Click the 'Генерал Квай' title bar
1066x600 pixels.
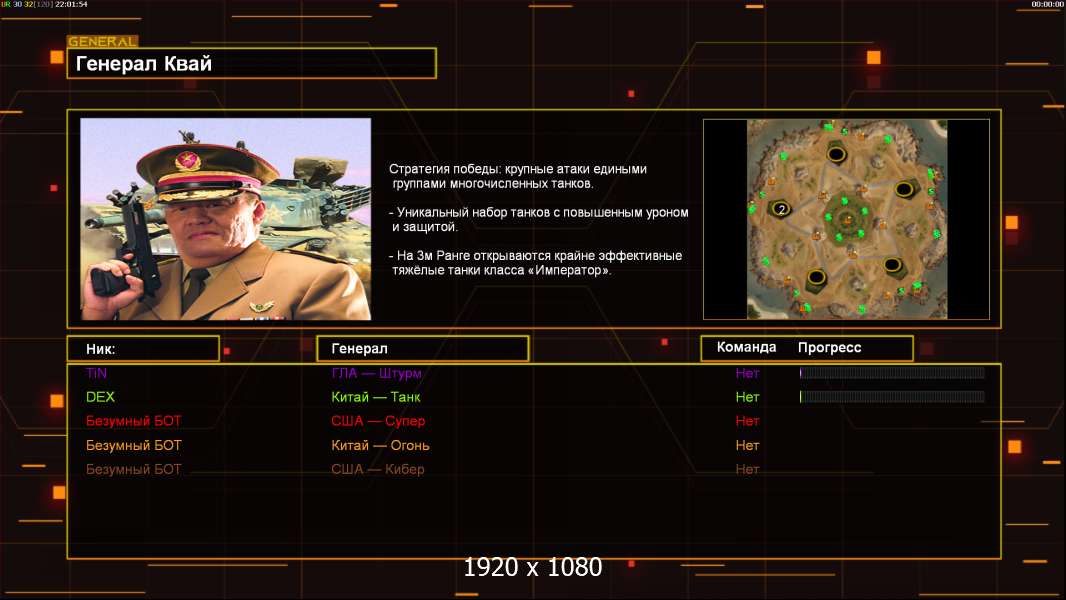click(x=251, y=64)
